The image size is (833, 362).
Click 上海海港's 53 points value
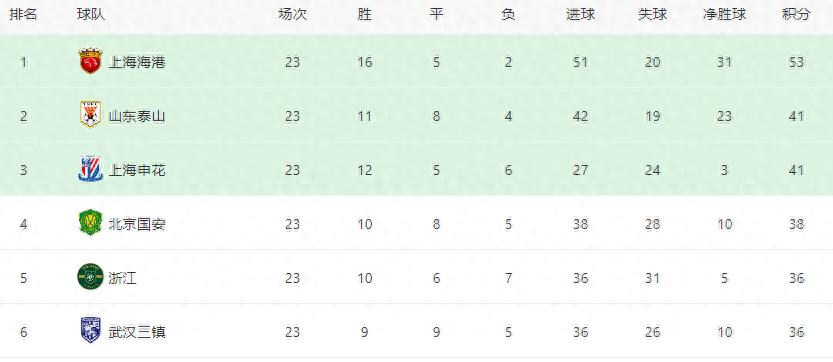coord(796,63)
